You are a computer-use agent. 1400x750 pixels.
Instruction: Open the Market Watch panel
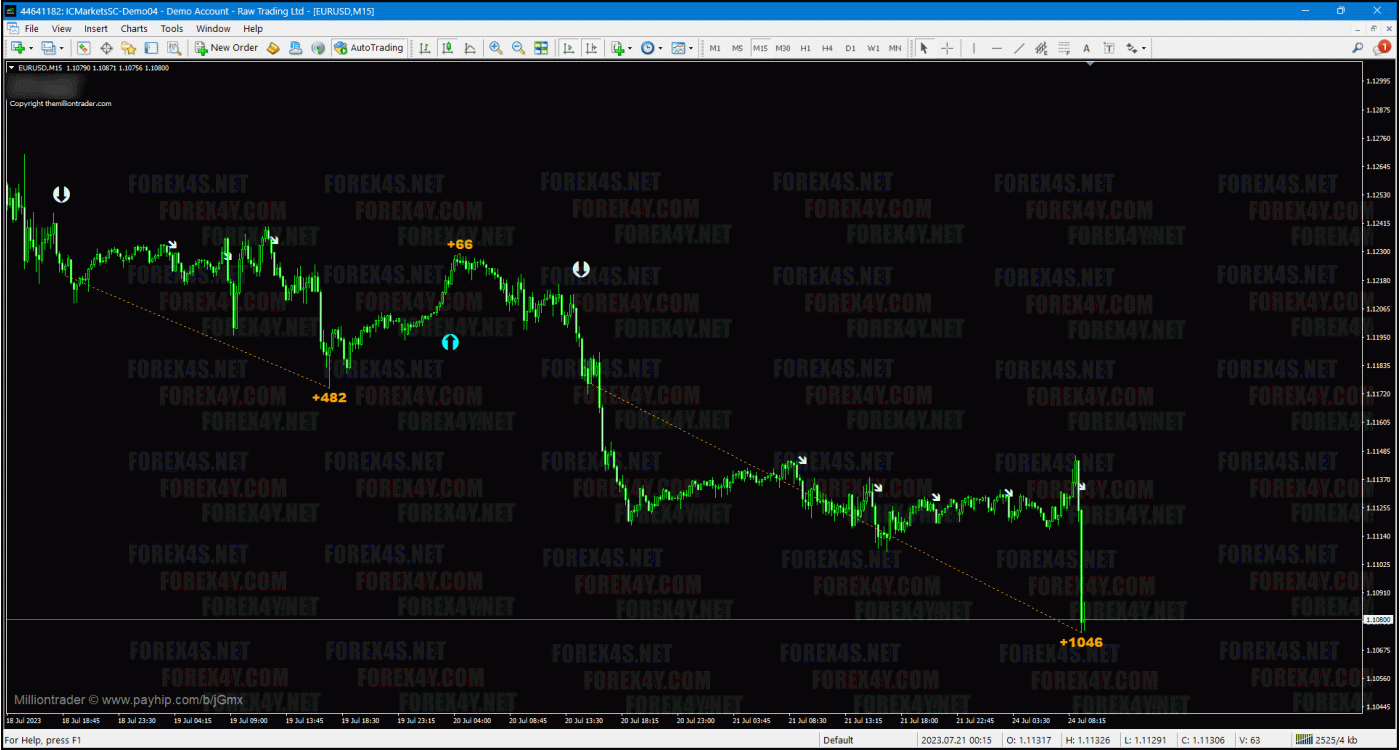click(84, 48)
